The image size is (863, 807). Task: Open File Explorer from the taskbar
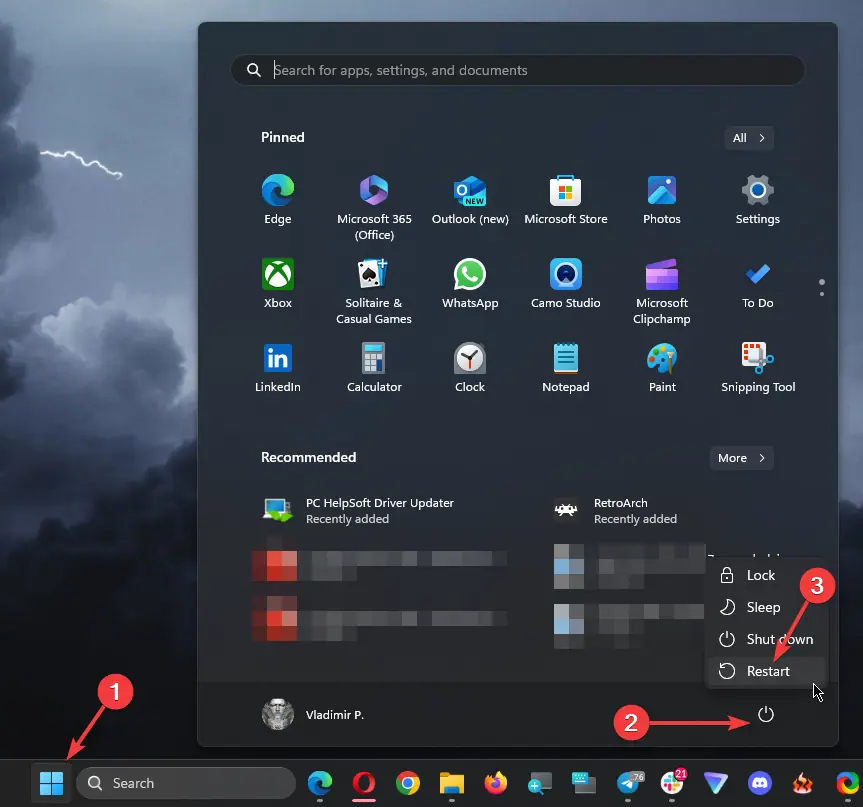pyautogui.click(x=452, y=783)
